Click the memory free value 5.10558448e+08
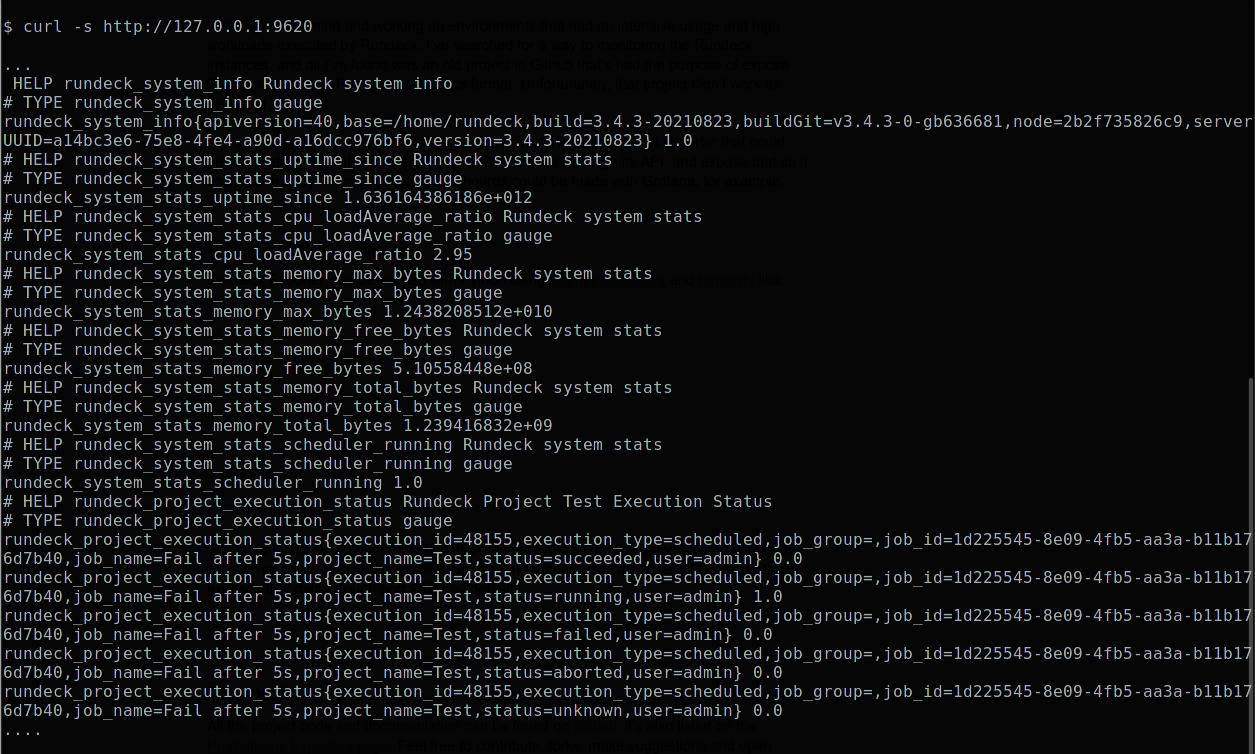This screenshot has width=1255, height=754. point(463,369)
